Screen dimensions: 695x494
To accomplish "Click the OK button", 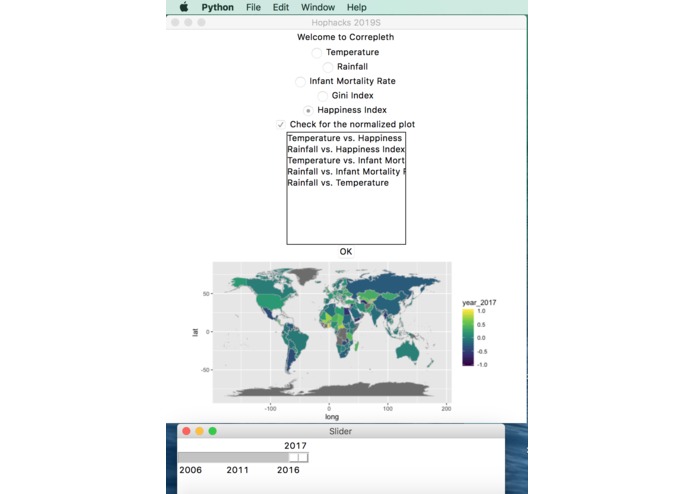I will pyautogui.click(x=346, y=252).
